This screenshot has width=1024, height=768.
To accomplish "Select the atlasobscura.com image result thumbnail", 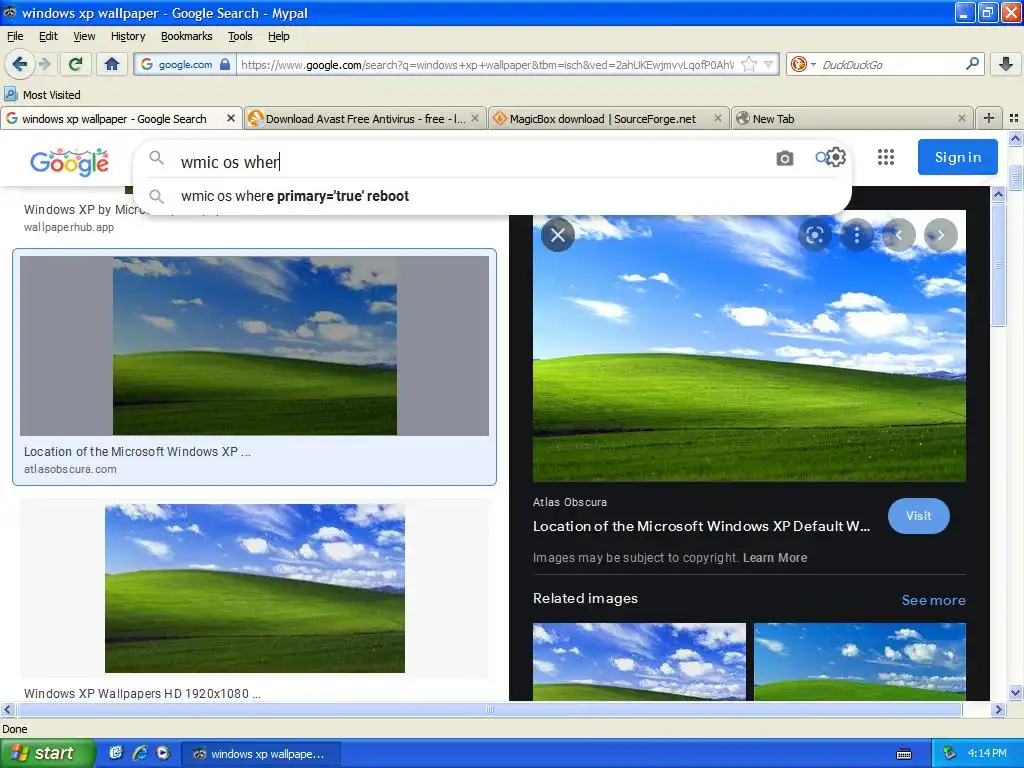I will click(x=255, y=345).
